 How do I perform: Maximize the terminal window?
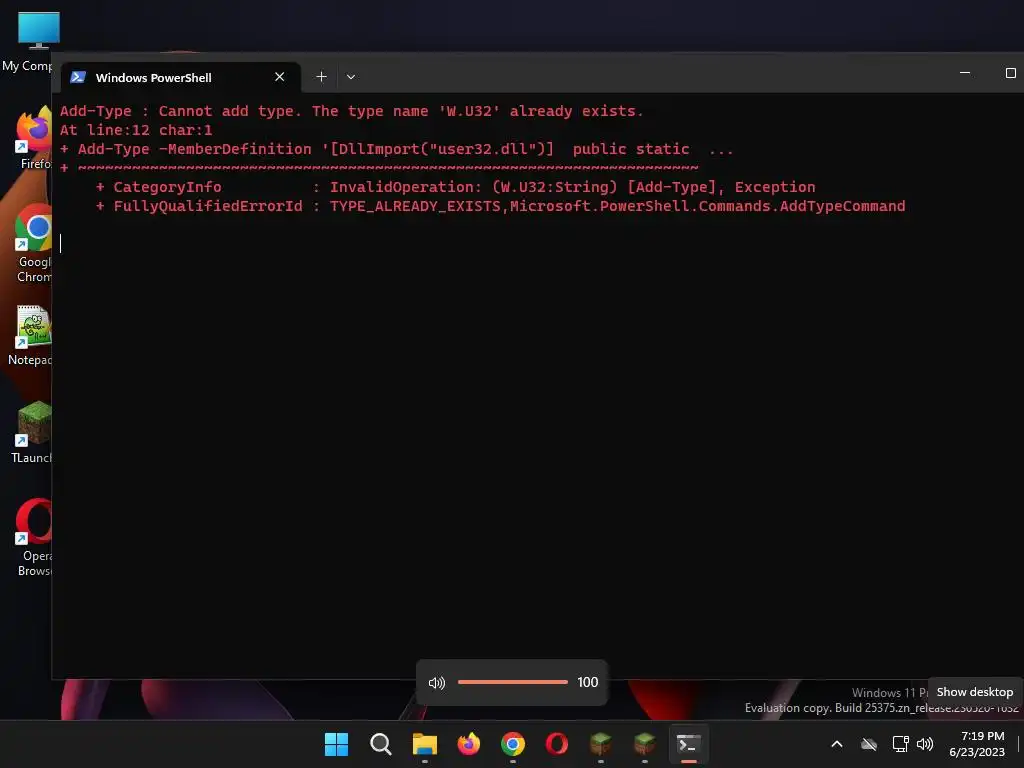click(x=1010, y=73)
